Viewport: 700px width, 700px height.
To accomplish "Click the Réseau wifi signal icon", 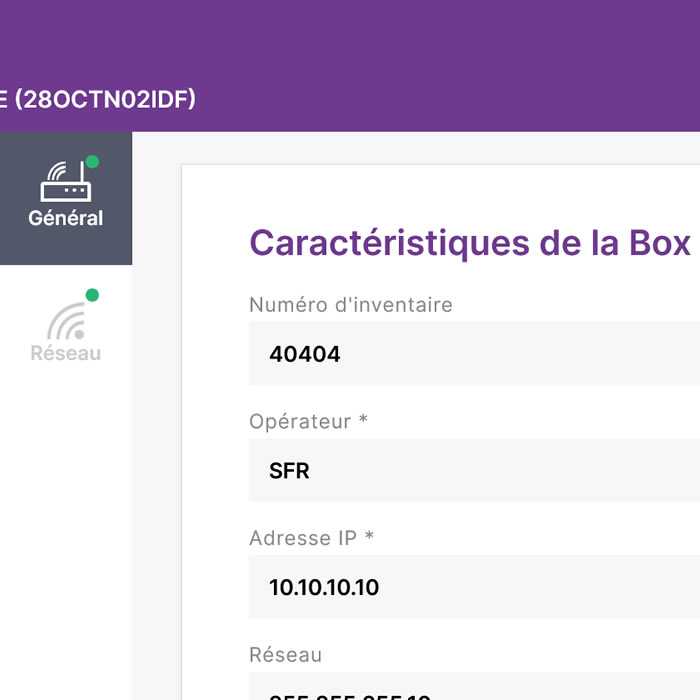I will click(67, 321).
